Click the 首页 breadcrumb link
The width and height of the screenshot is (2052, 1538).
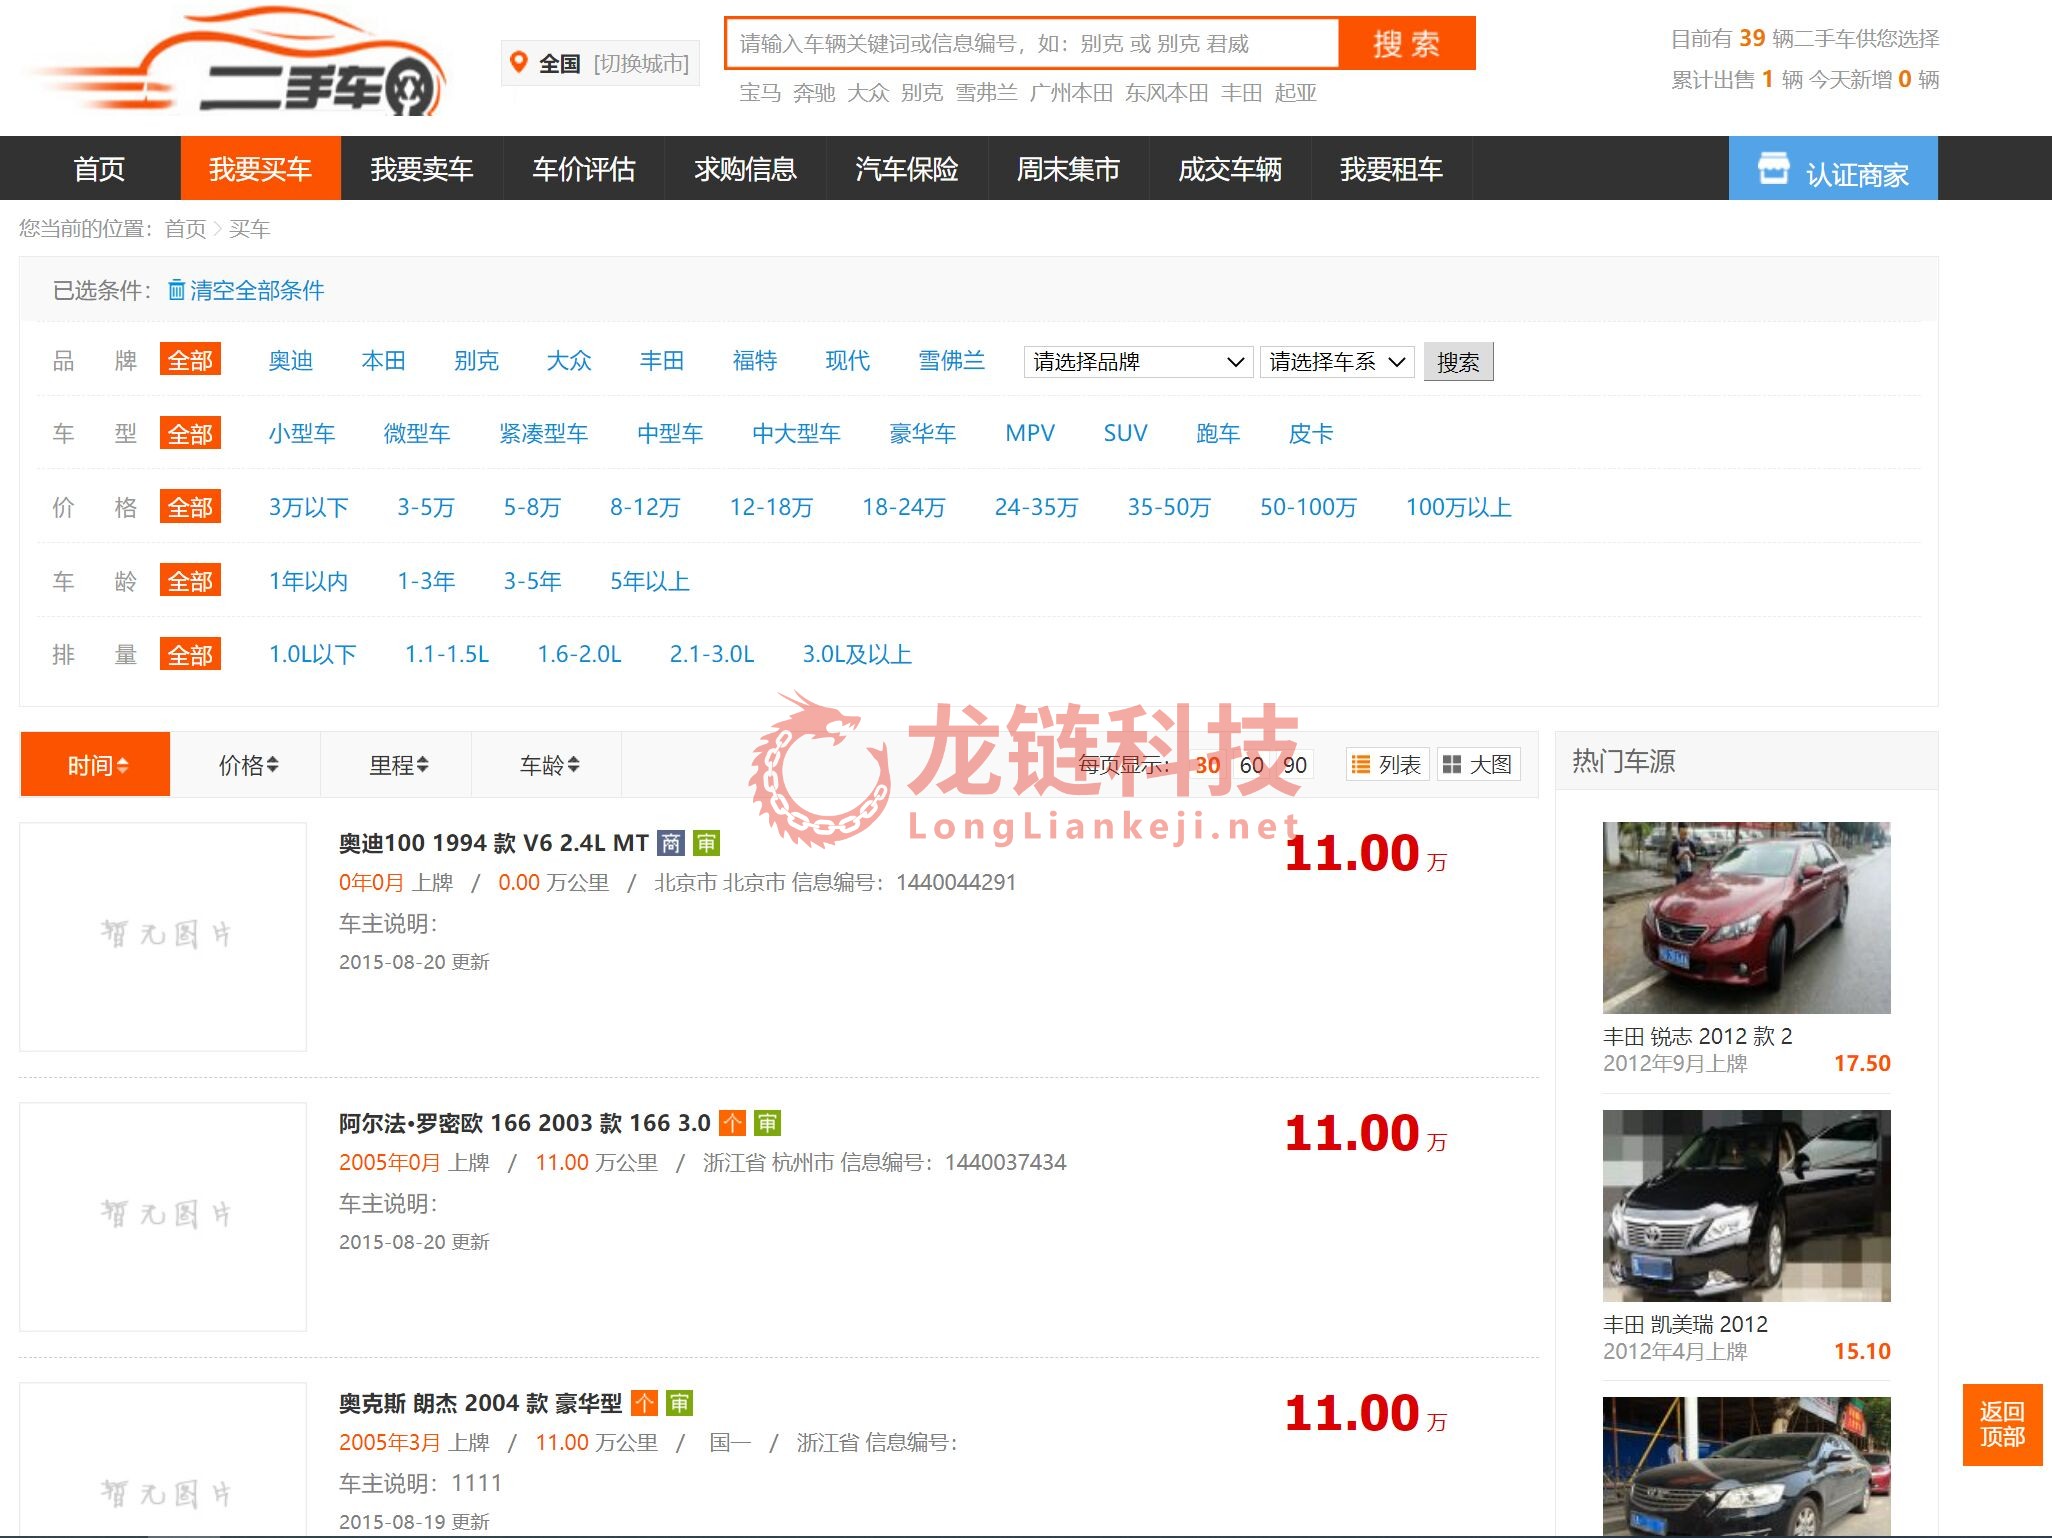(185, 229)
